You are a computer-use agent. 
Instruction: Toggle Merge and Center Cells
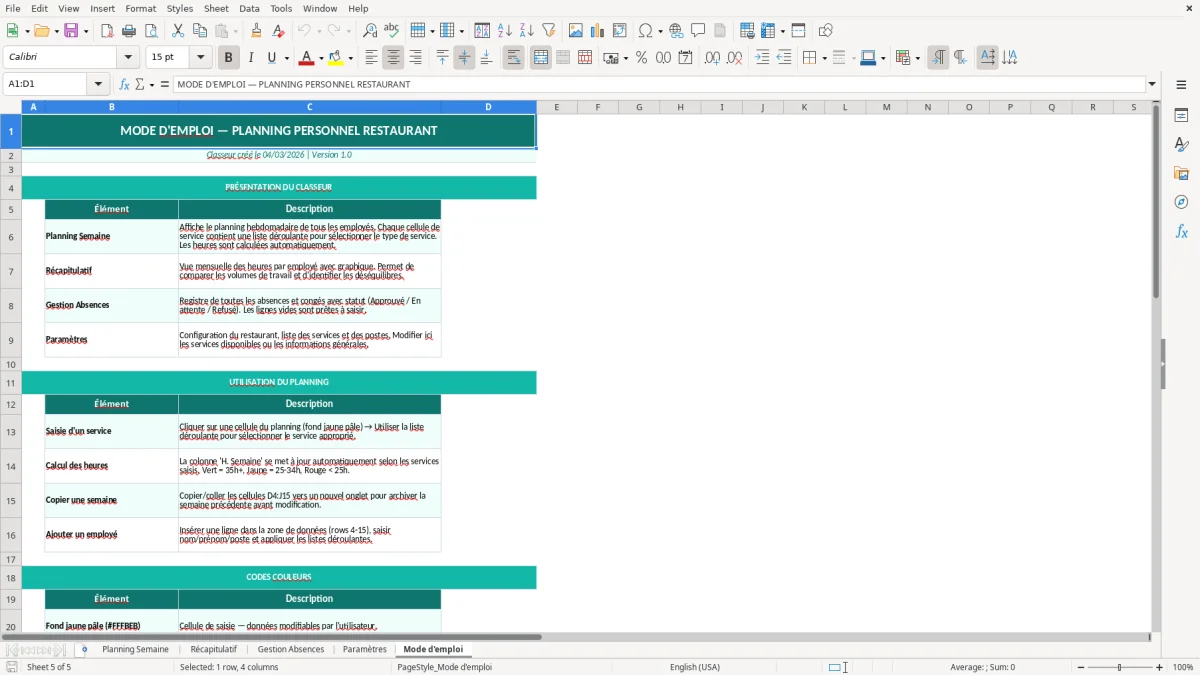[x=540, y=58]
